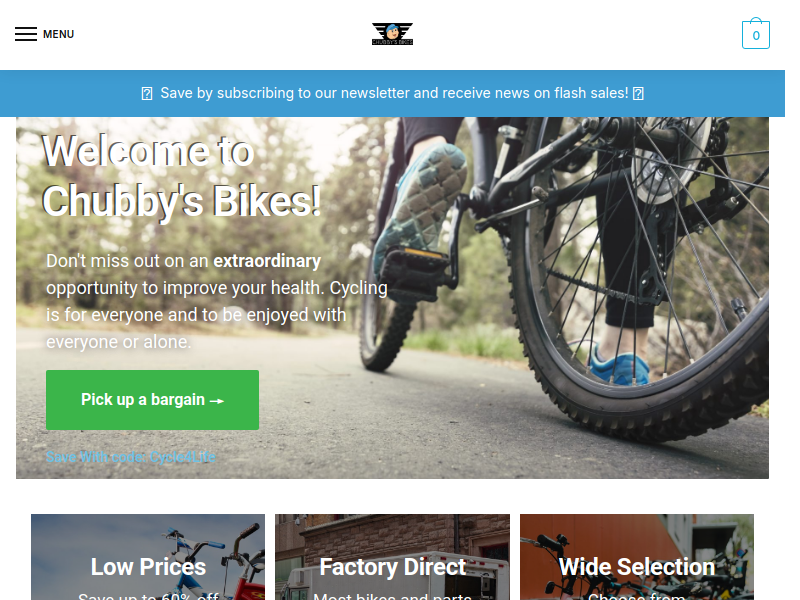Select the Welcome to Chubby's Bikes heading
800x600 pixels.
(181, 176)
